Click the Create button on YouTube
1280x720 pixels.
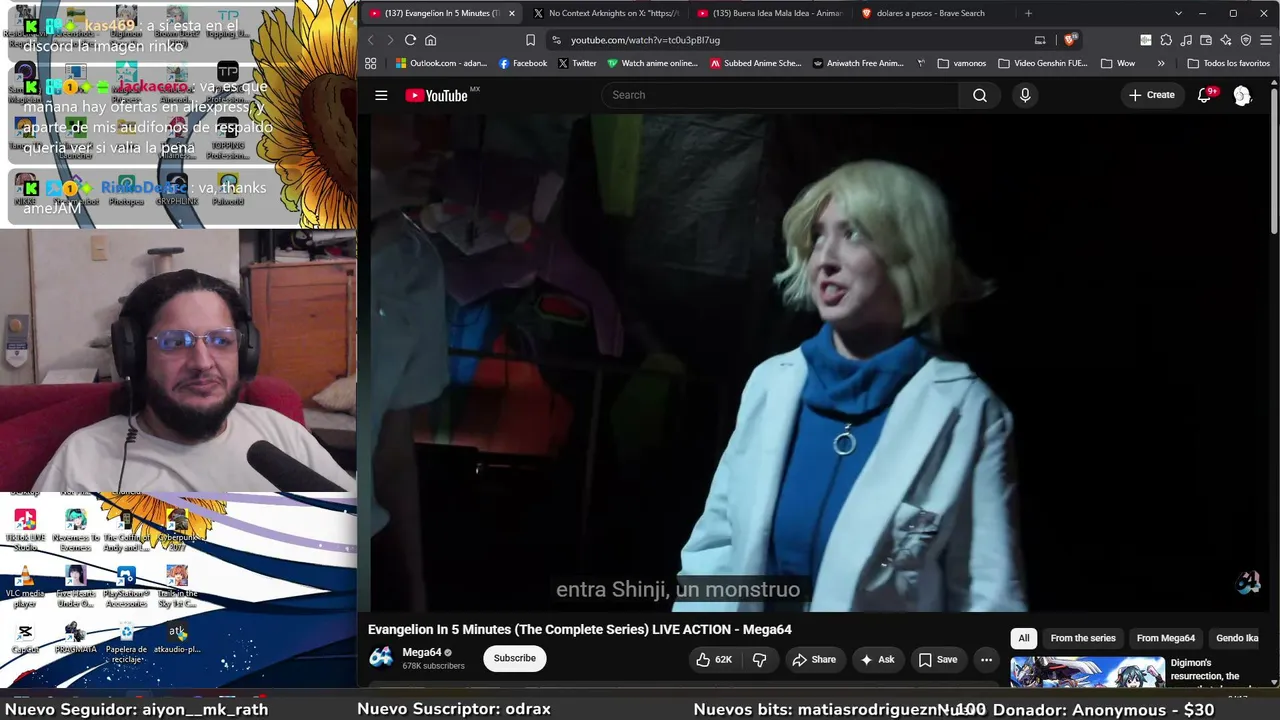click(1152, 95)
